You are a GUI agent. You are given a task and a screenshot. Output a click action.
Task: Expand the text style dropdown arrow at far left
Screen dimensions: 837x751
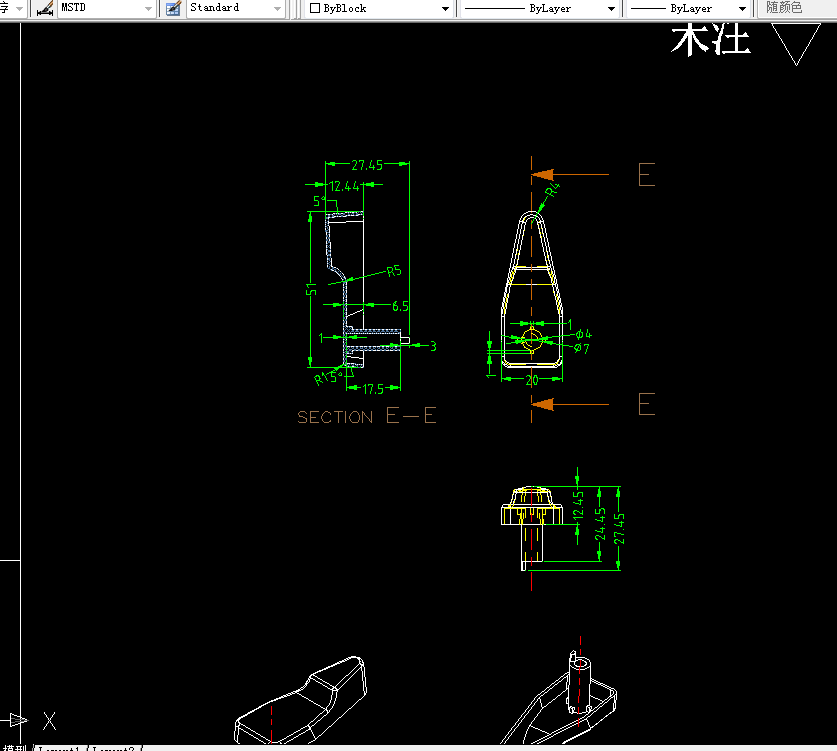(x=20, y=9)
